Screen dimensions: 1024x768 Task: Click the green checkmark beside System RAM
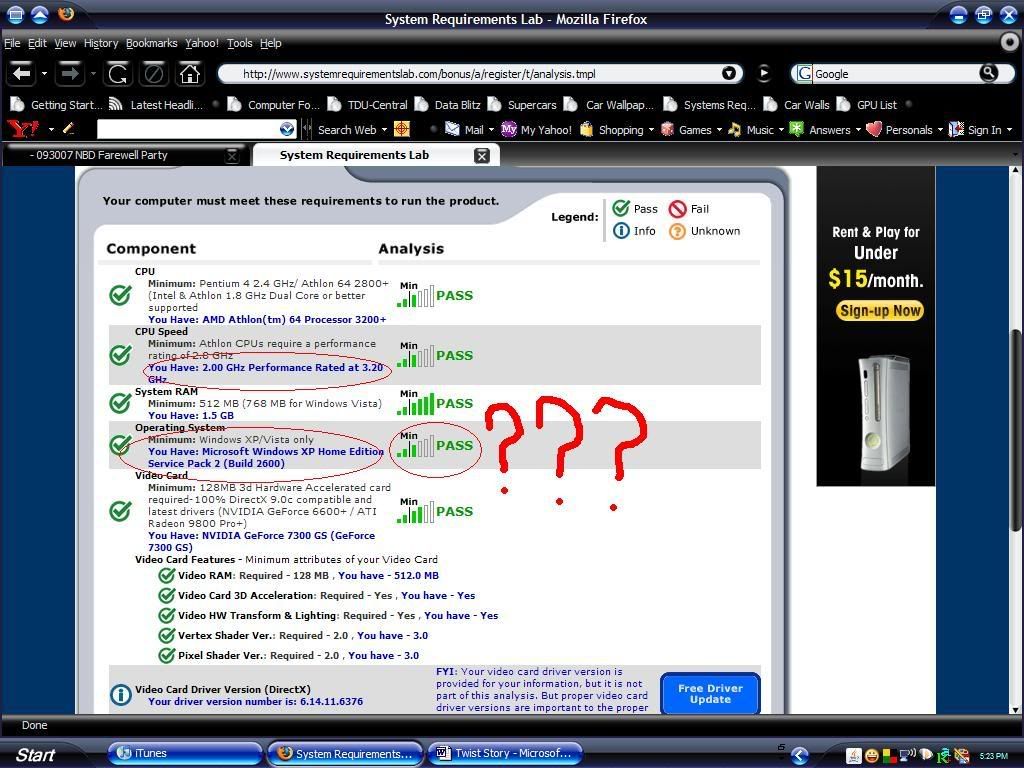pos(120,403)
